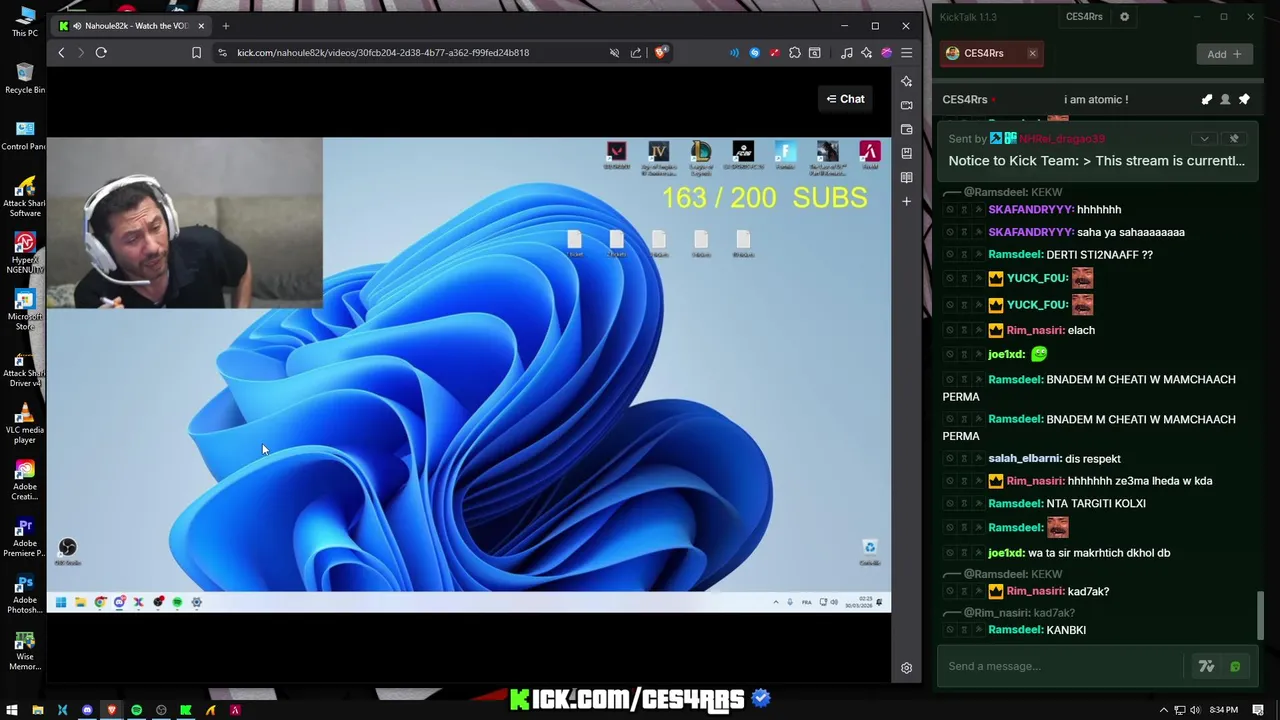Open Discord from the taskbar
This screenshot has width=1280, height=720.
[x=87, y=710]
